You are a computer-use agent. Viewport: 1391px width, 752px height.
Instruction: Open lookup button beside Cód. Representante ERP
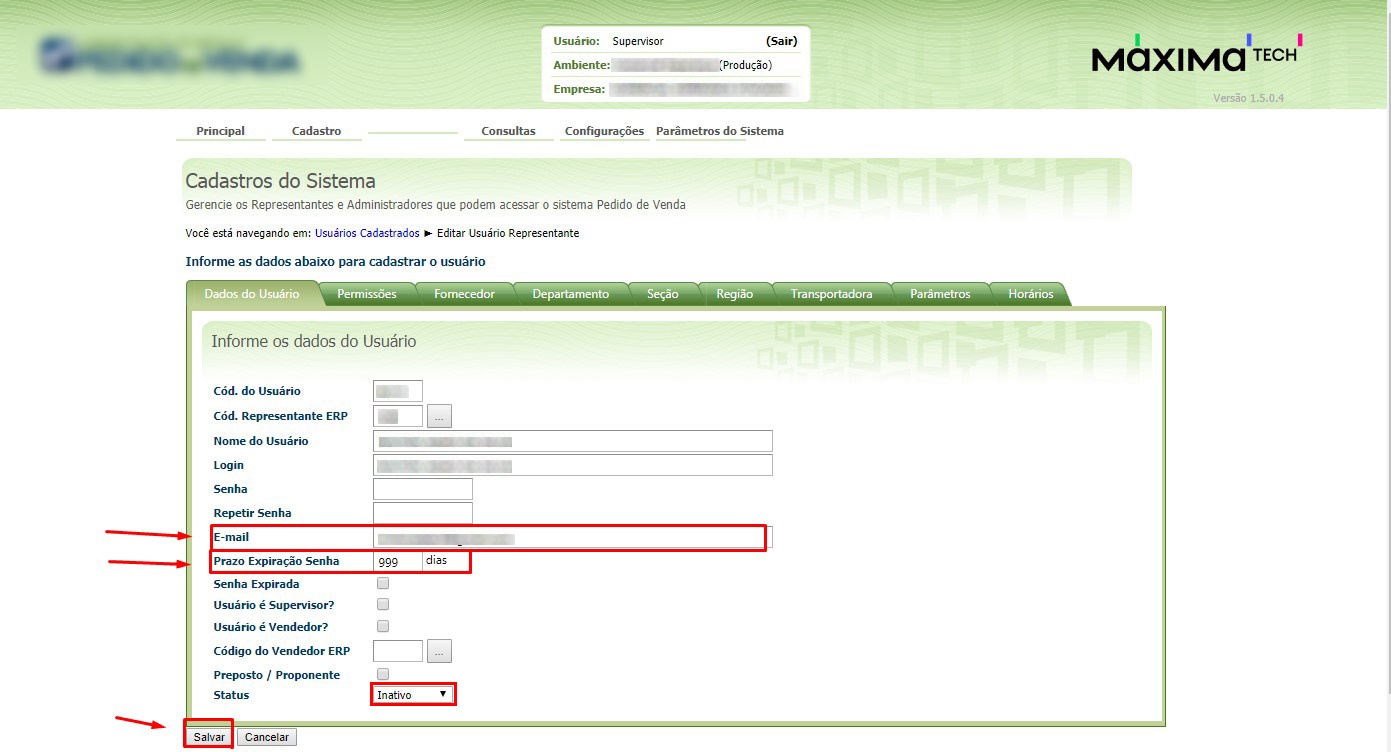[439, 416]
